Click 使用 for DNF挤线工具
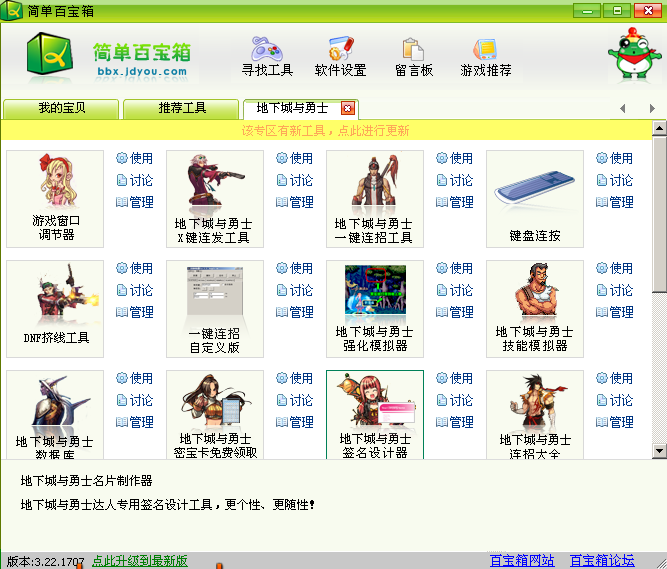Image resolution: width=667 pixels, height=569 pixels. pyautogui.click(x=134, y=268)
